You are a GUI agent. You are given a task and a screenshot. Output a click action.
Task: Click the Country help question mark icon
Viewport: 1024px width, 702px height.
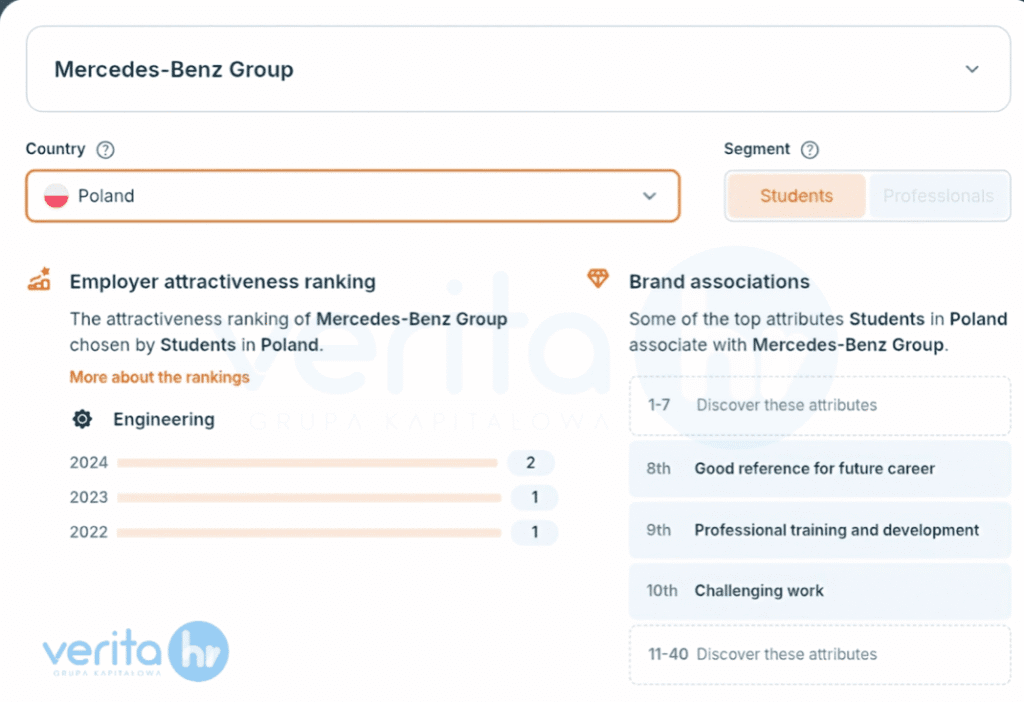[x=105, y=150]
